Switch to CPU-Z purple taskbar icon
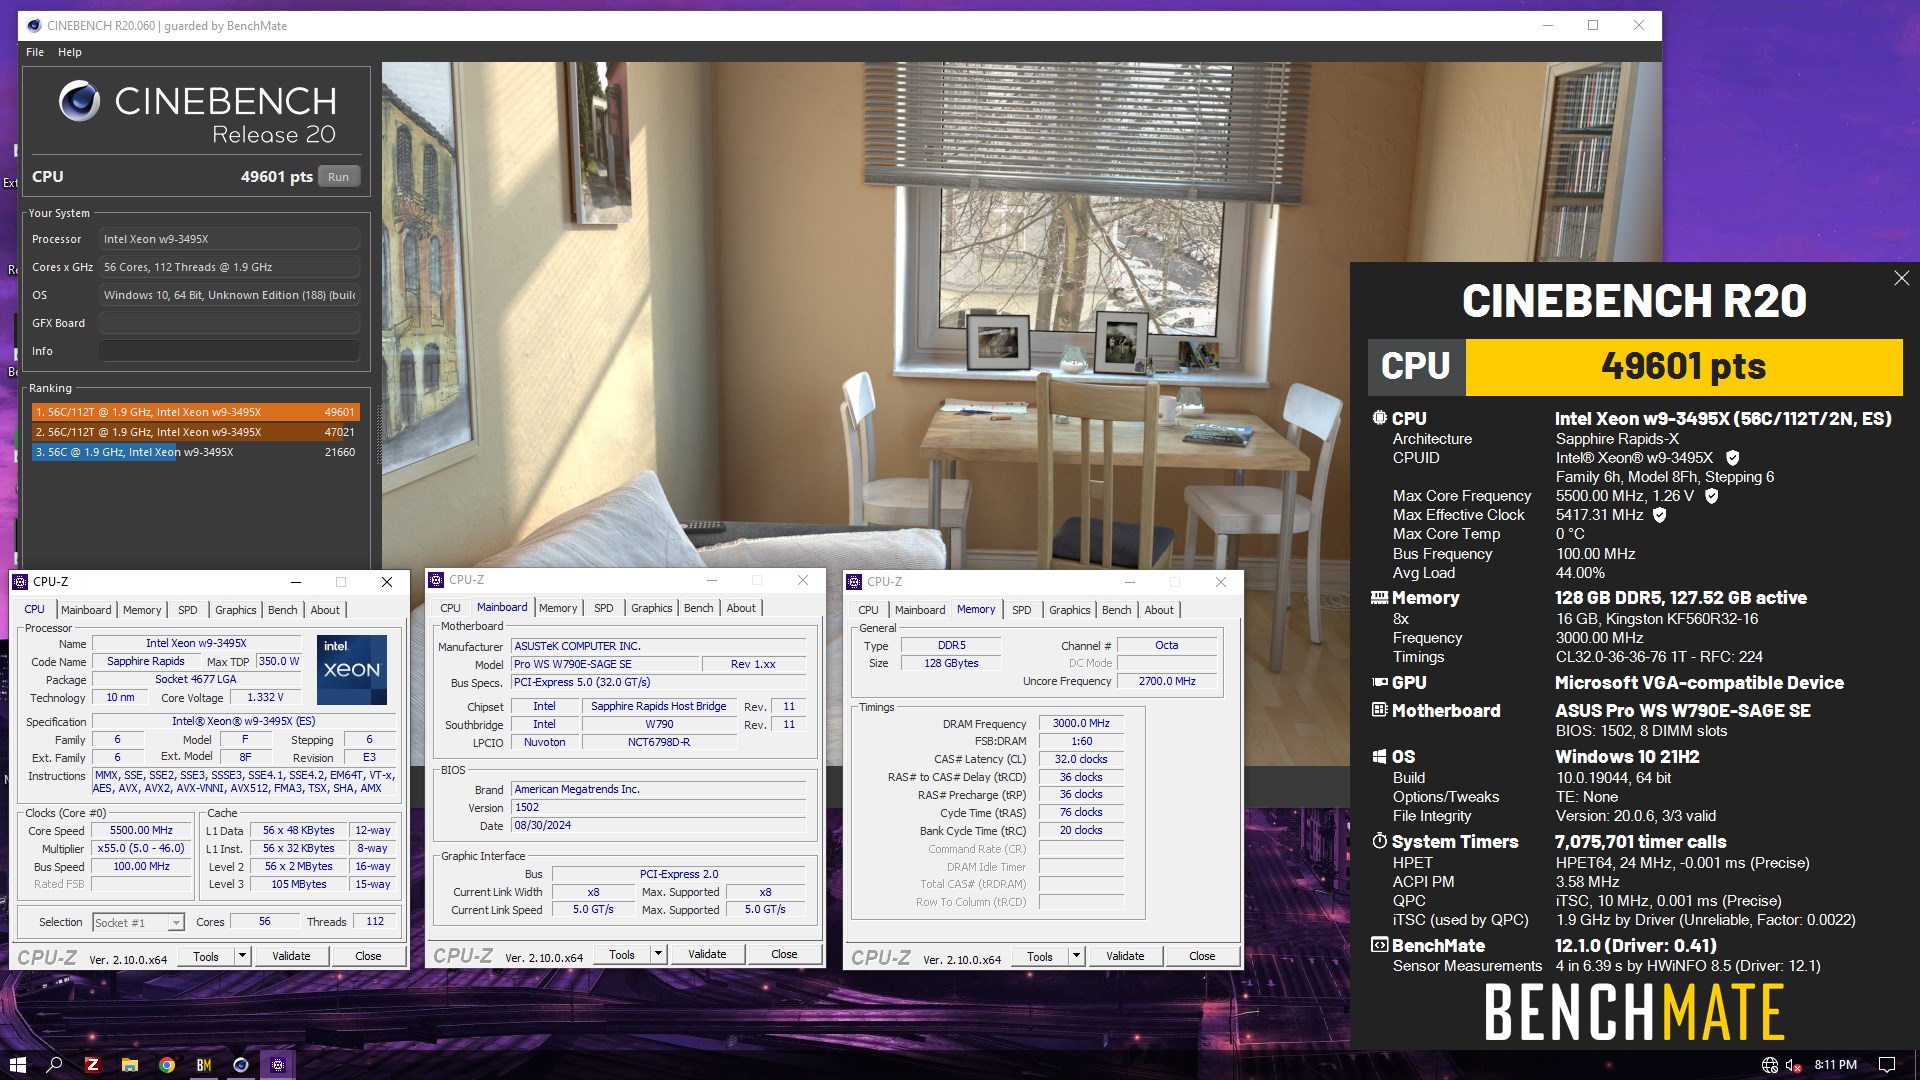Image resolution: width=1920 pixels, height=1080 pixels. coord(278,1065)
